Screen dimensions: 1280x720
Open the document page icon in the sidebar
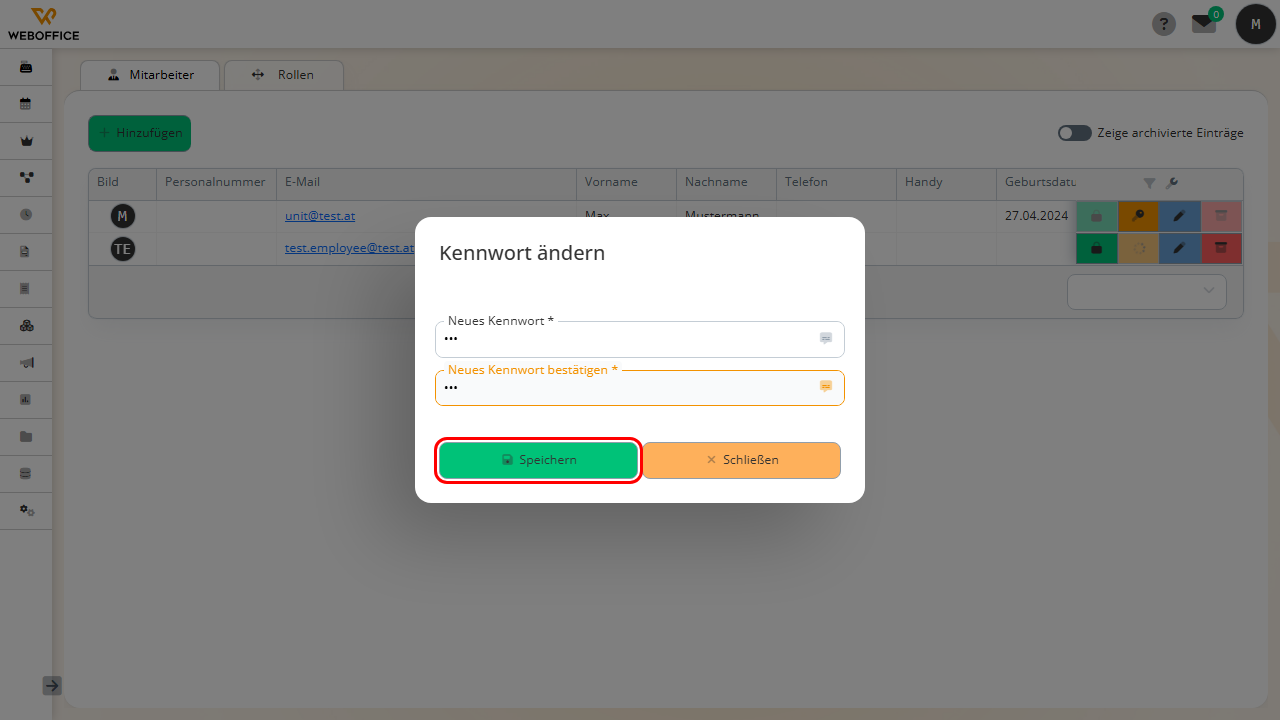pyautogui.click(x=26, y=251)
